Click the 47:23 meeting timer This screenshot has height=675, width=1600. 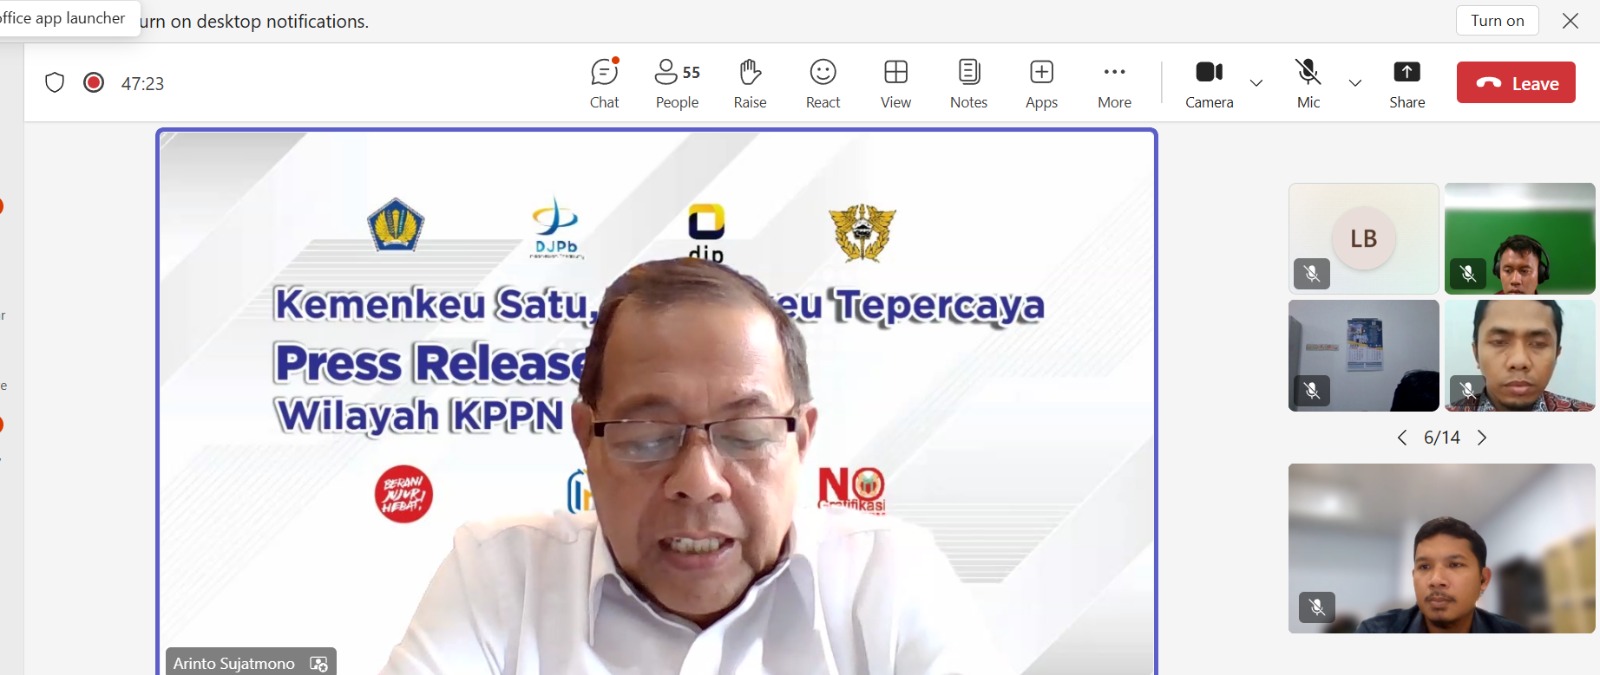click(142, 84)
